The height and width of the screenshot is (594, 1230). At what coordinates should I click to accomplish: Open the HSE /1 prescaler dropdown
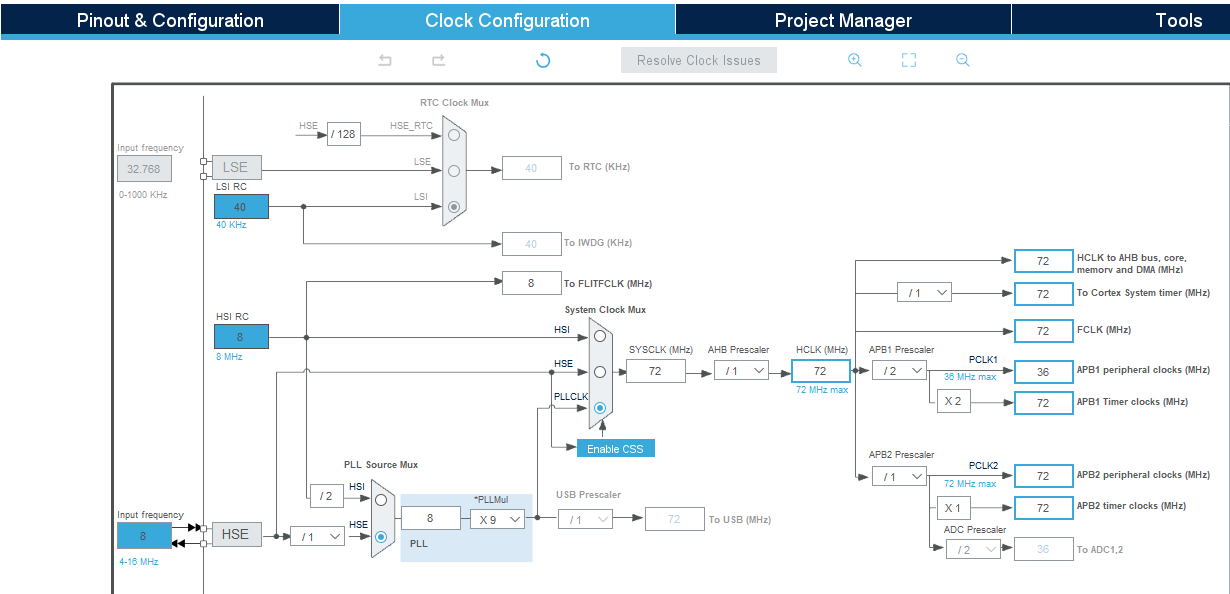(x=317, y=537)
